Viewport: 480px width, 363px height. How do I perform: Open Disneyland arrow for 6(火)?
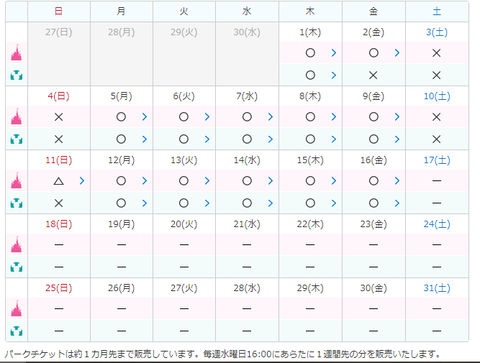207,117
